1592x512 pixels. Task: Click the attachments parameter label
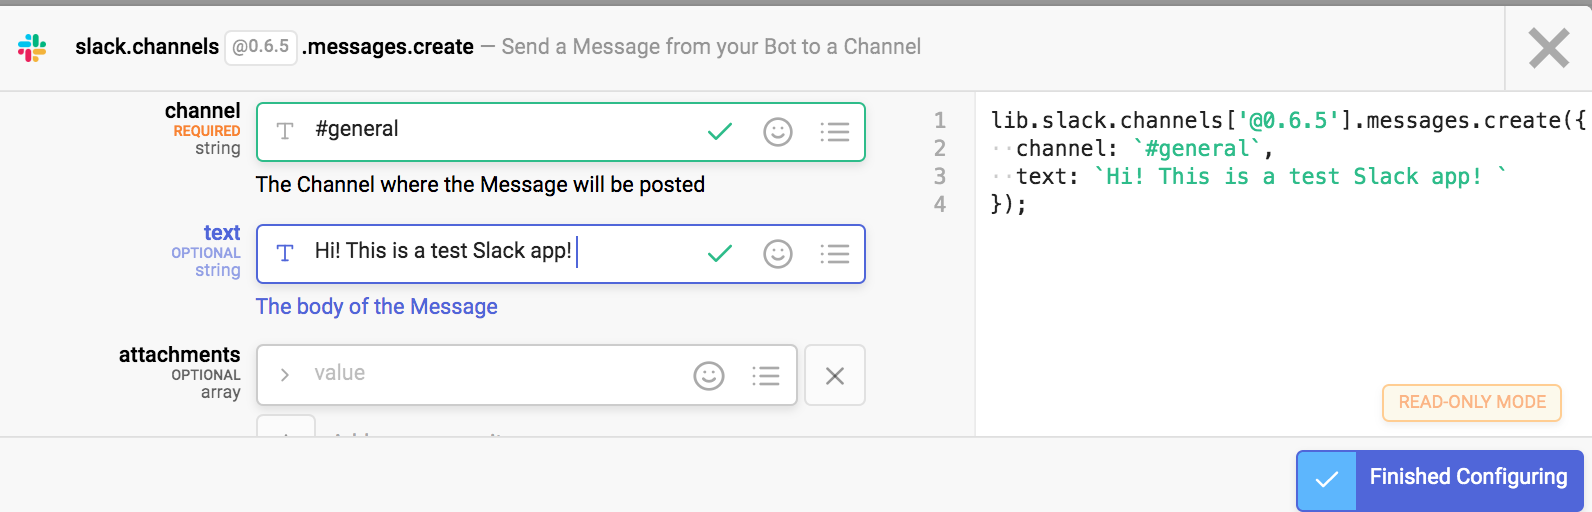(180, 355)
